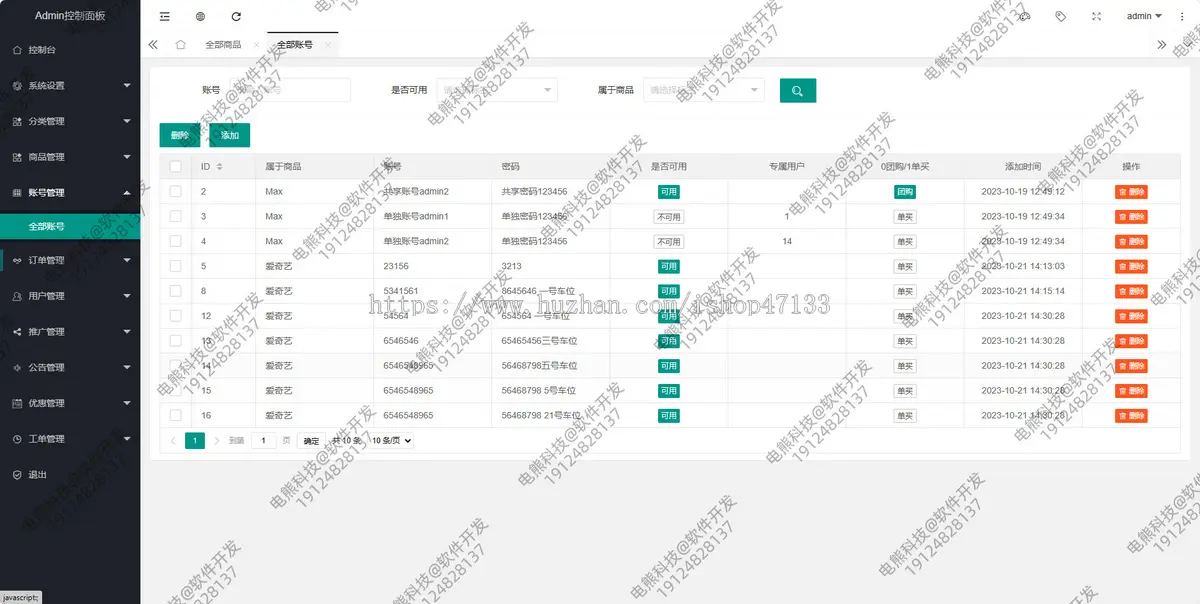This screenshot has width=1200, height=604.
Task: Expand 用户管理 menu
Action: pyautogui.click(x=70, y=296)
